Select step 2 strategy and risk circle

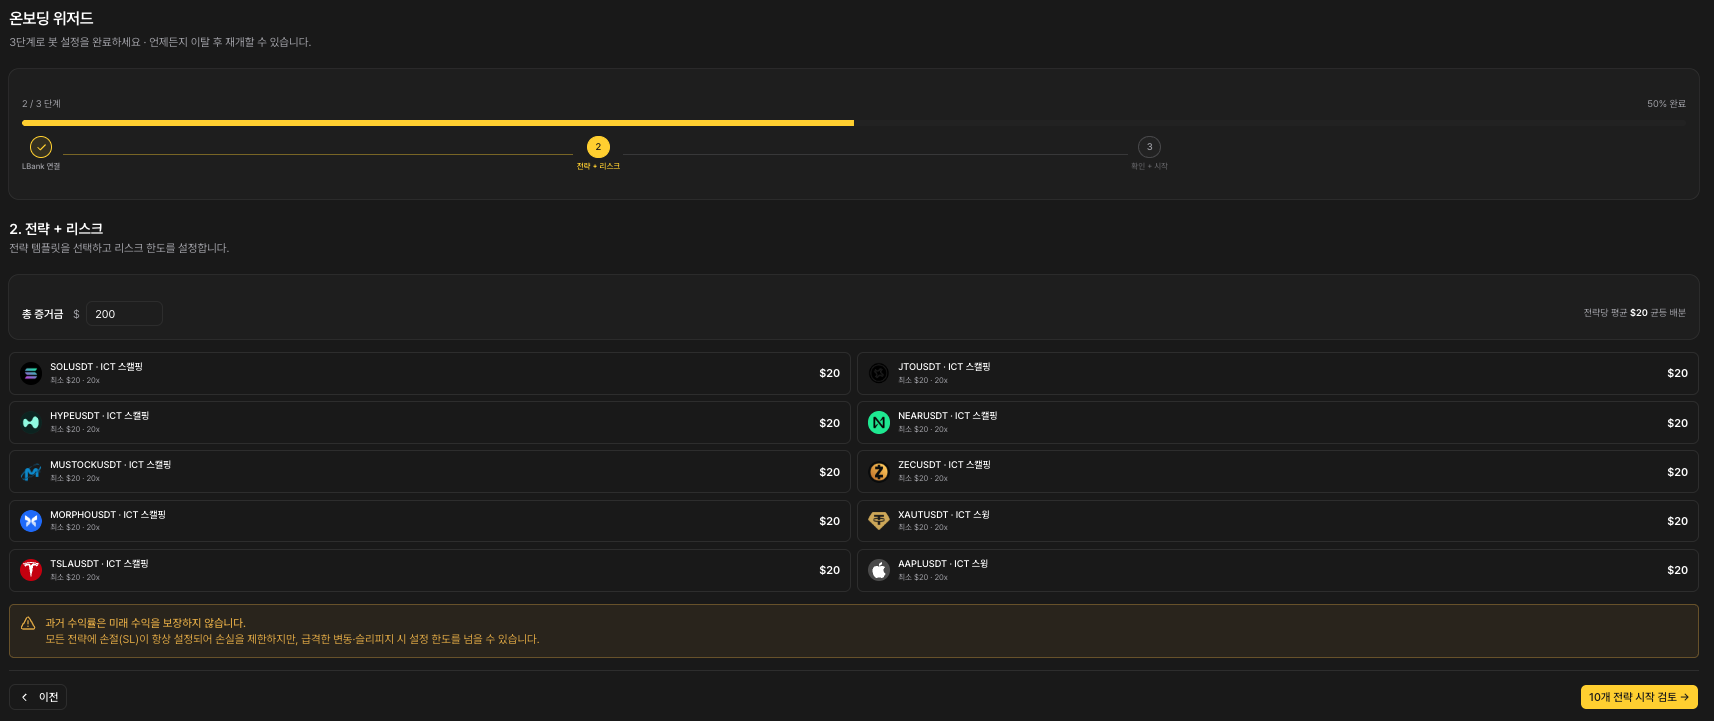coord(598,147)
